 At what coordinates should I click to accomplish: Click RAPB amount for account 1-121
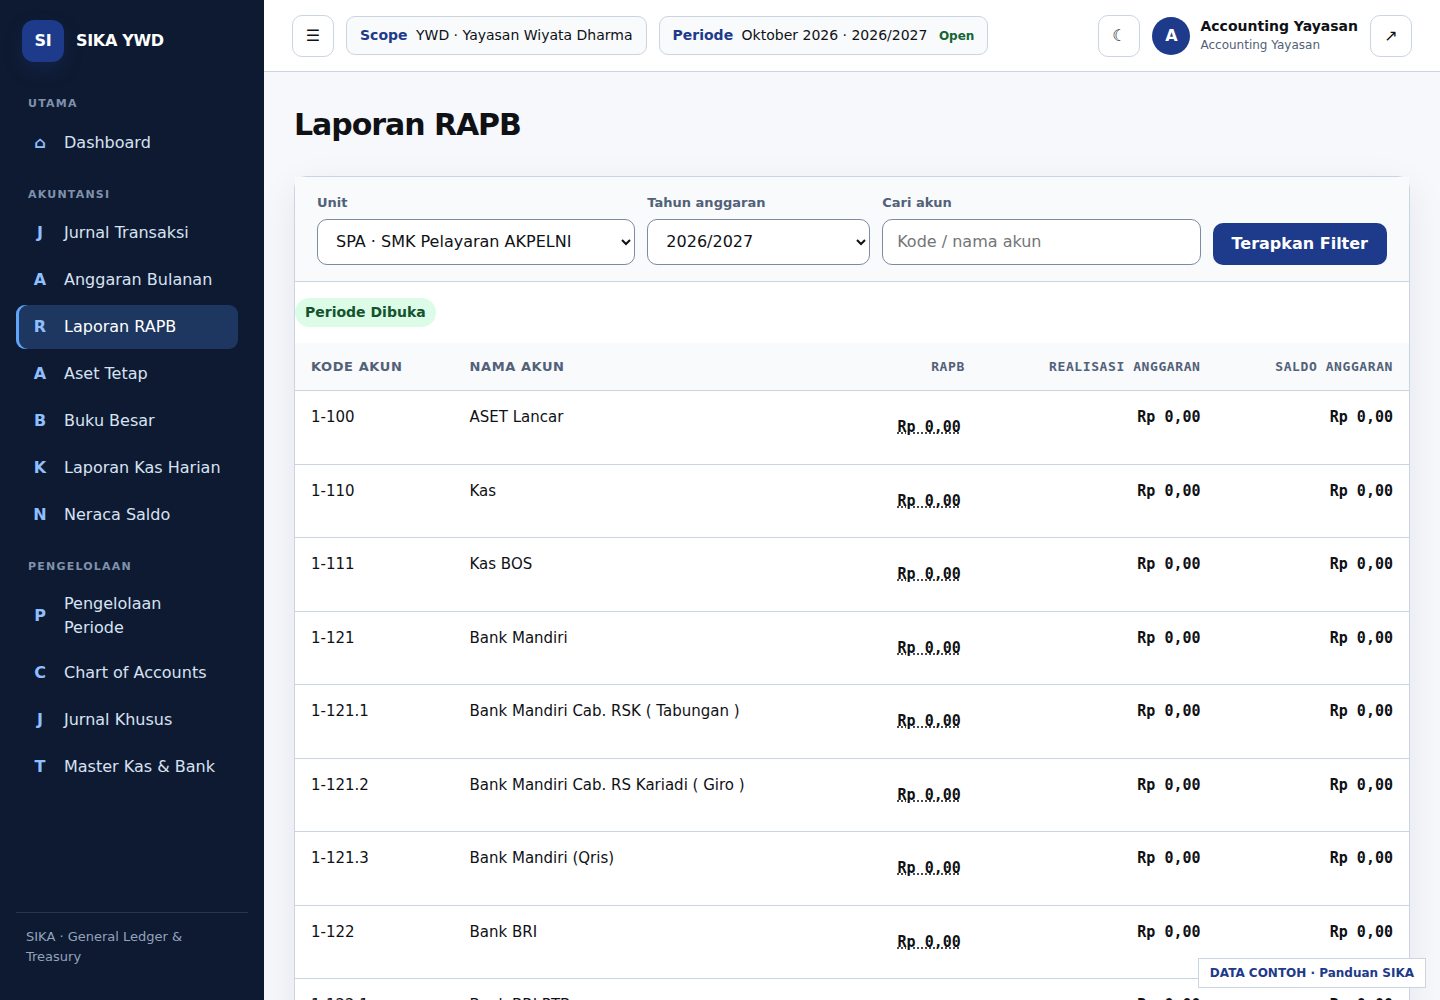point(928,648)
